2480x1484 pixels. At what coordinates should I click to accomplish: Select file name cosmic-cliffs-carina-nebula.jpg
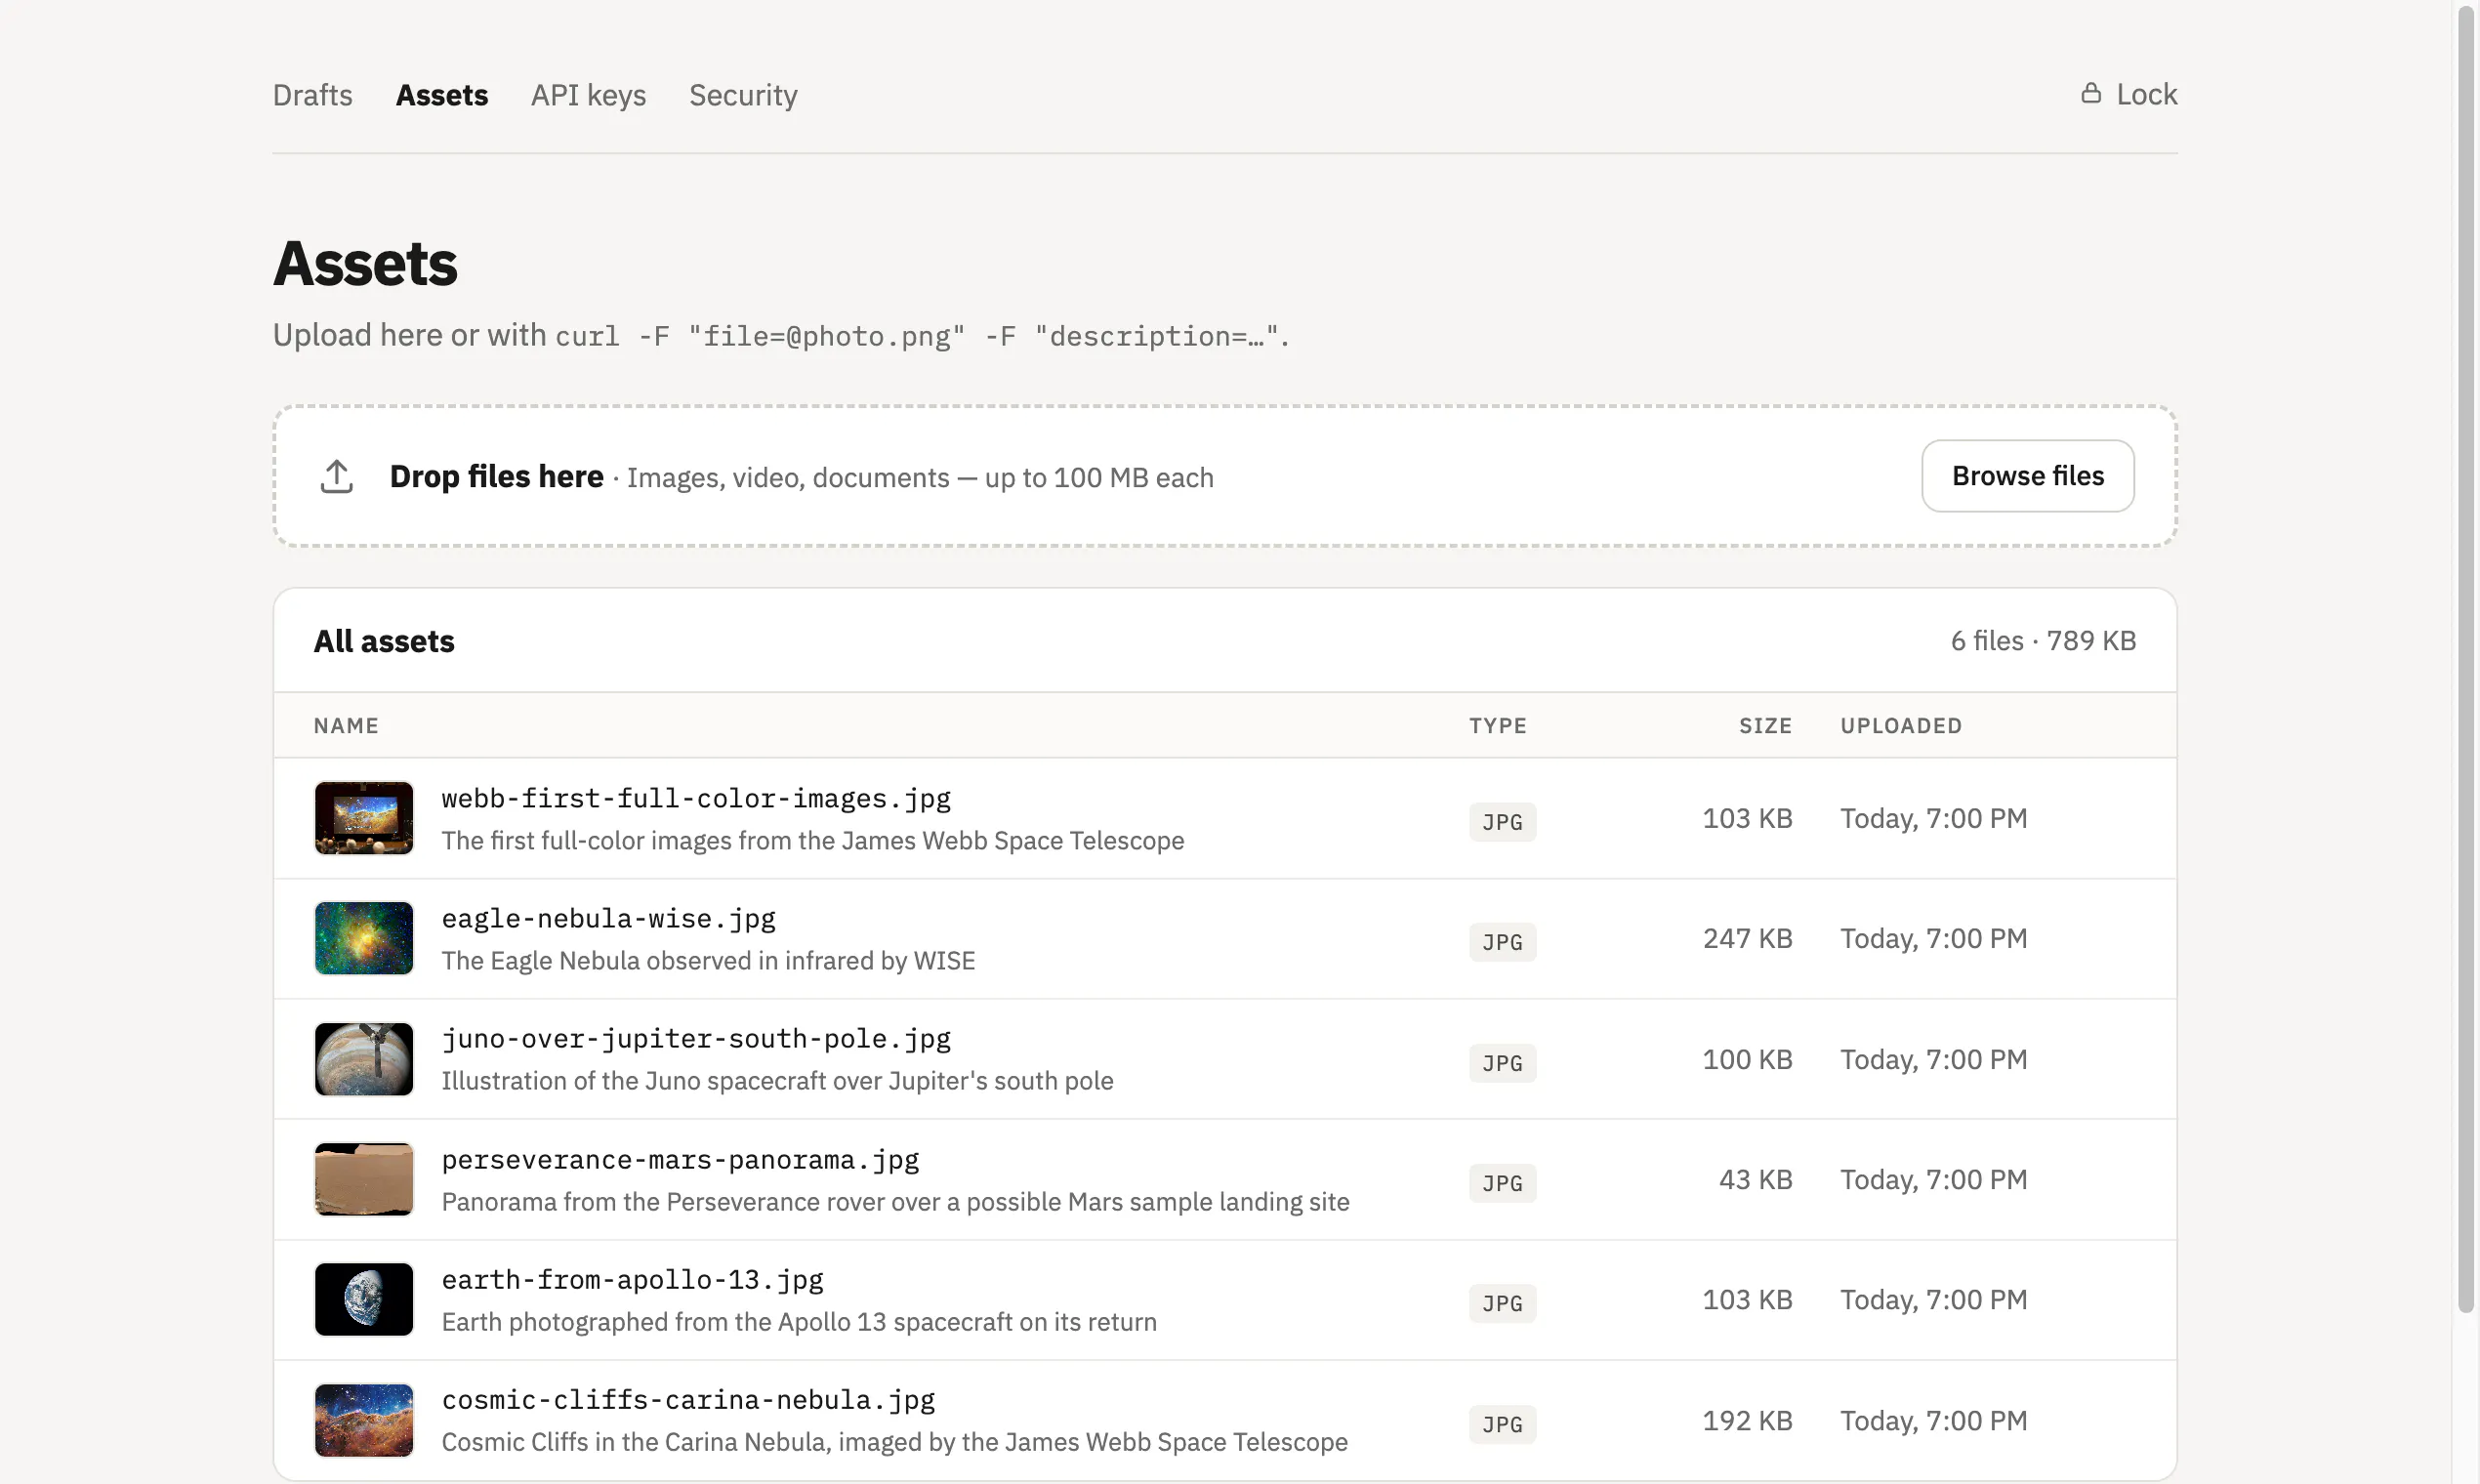(688, 1400)
